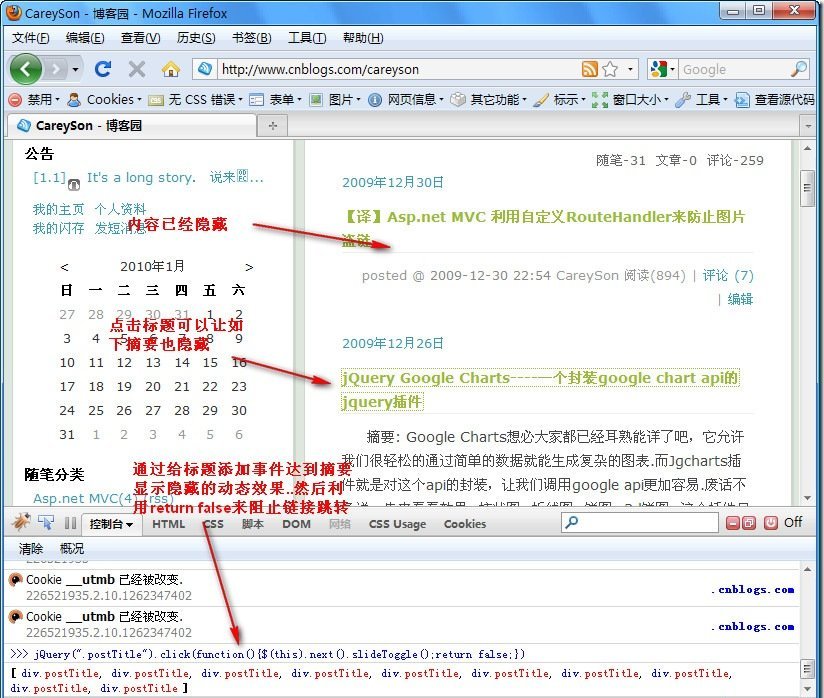
Task: Open the 编辑(E) menu
Action: pyautogui.click(x=85, y=38)
